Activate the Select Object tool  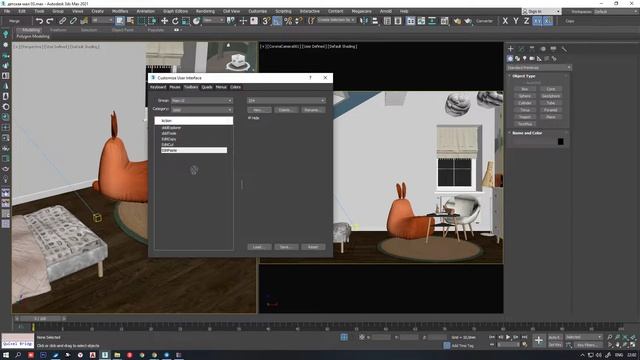120,21
